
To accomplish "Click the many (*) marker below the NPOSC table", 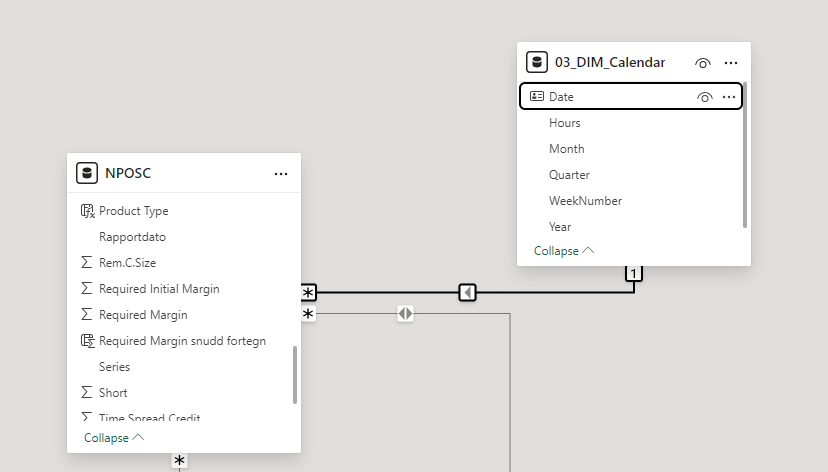I will point(180,460).
